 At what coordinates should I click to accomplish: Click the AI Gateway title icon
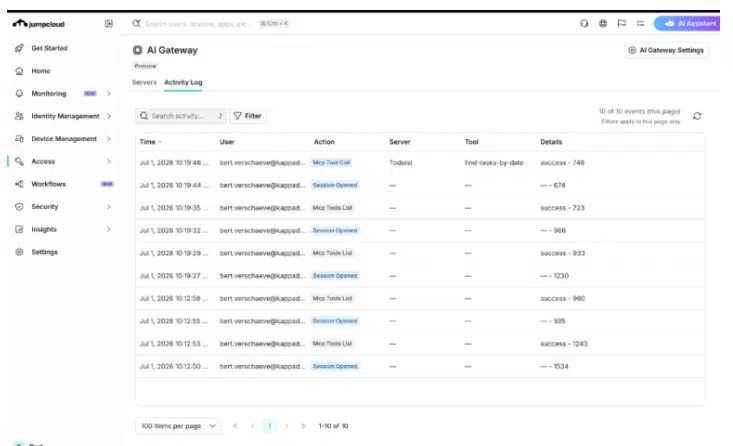tap(137, 50)
